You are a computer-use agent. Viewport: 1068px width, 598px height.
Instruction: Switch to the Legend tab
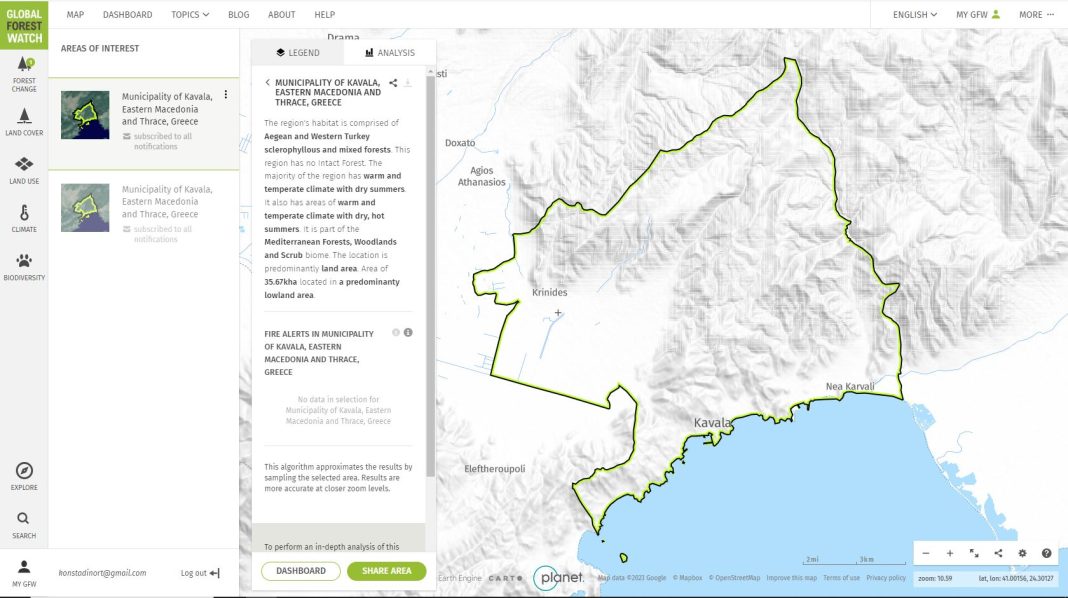click(297, 53)
